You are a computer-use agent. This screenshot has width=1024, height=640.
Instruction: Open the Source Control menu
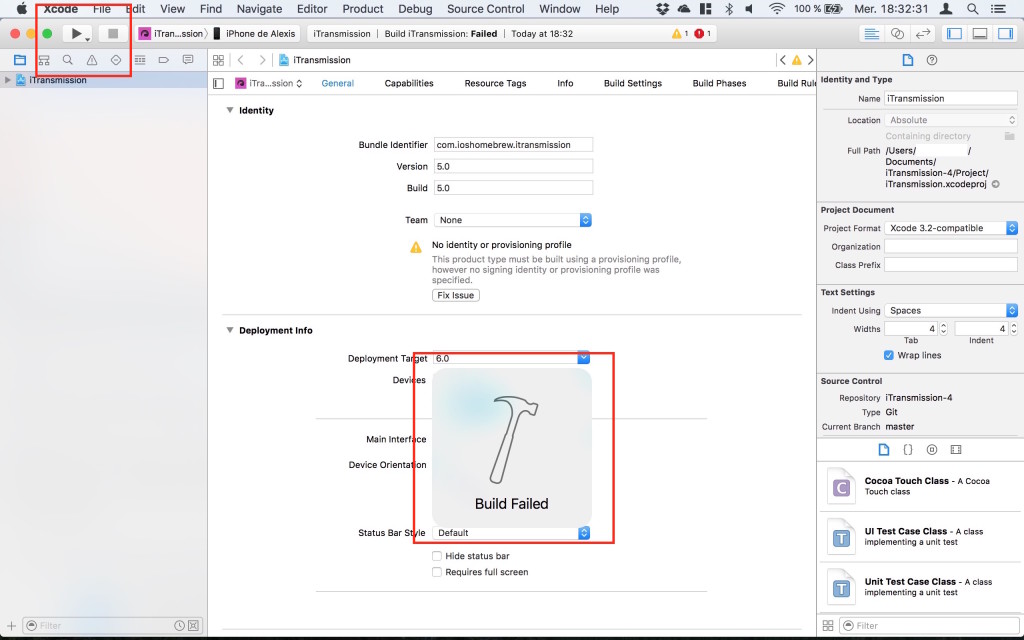pyautogui.click(x=486, y=9)
